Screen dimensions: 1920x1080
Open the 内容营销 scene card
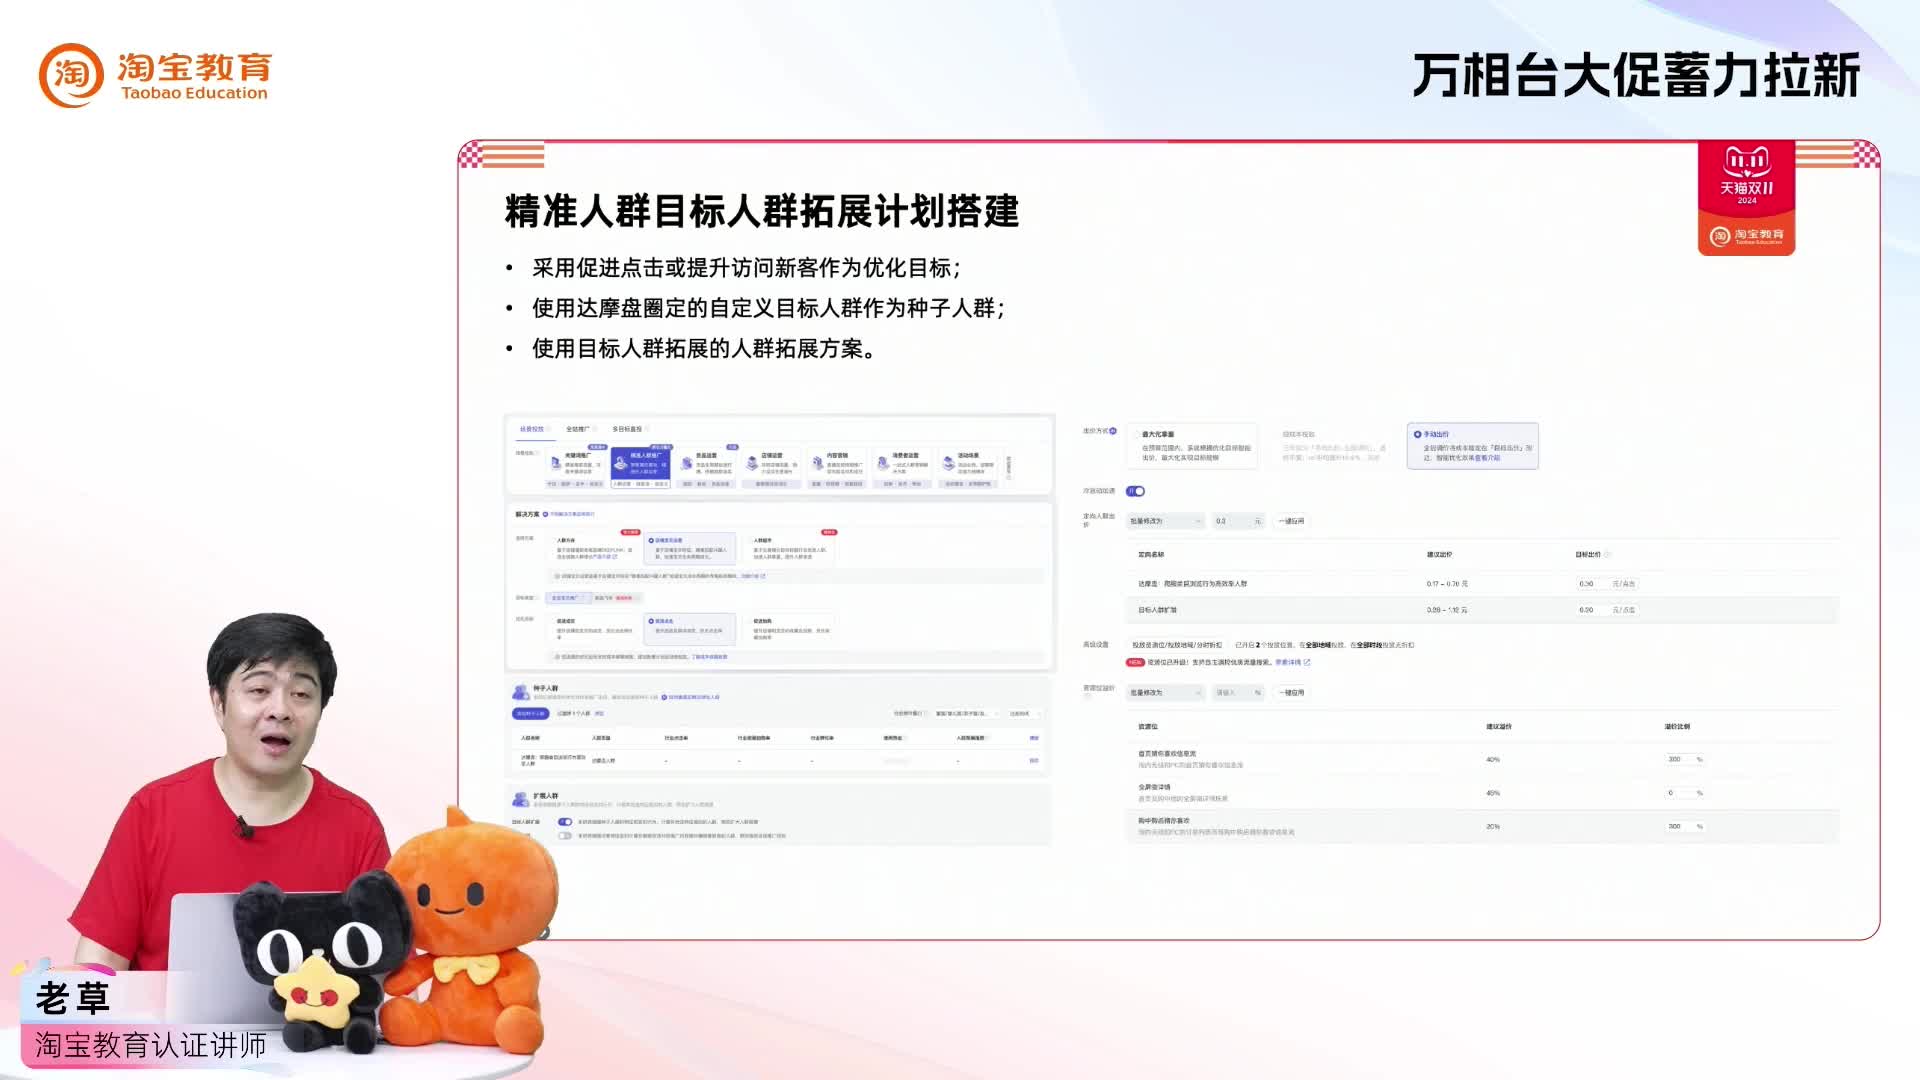[835, 462]
